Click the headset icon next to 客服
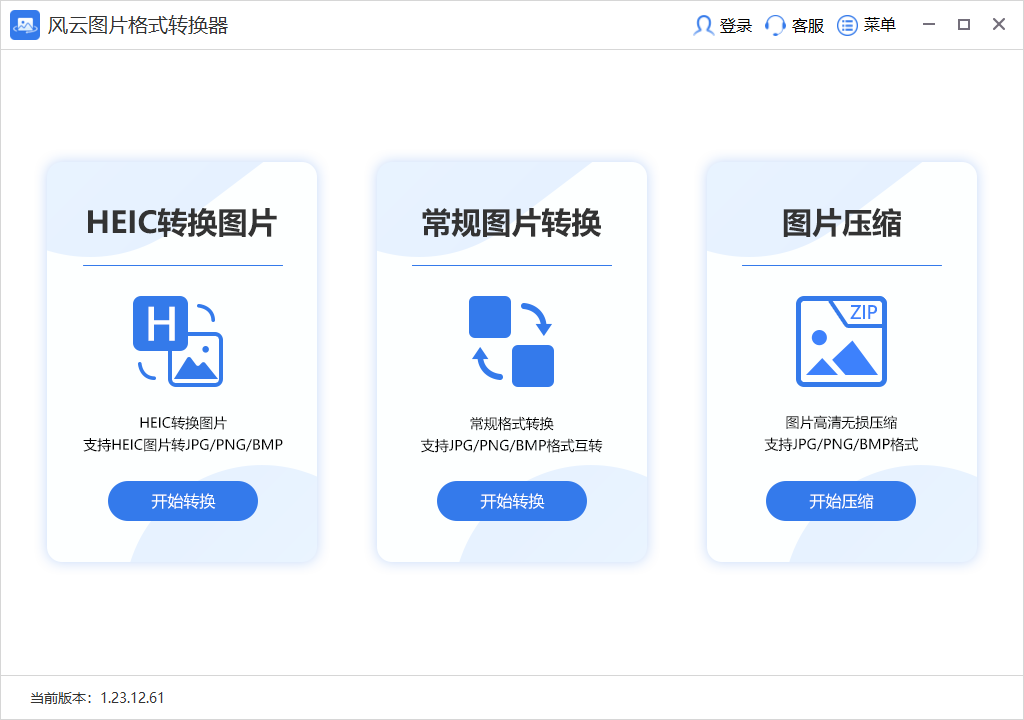 point(774,25)
